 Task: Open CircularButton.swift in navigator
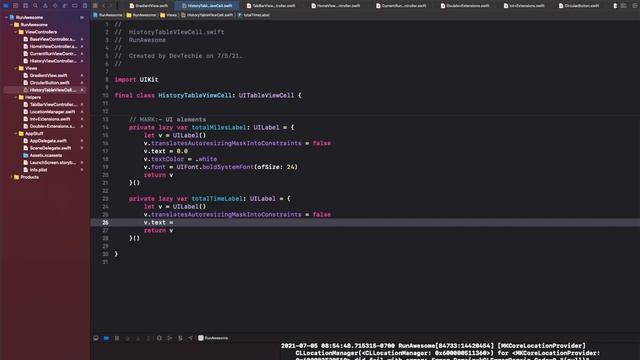(x=46, y=83)
